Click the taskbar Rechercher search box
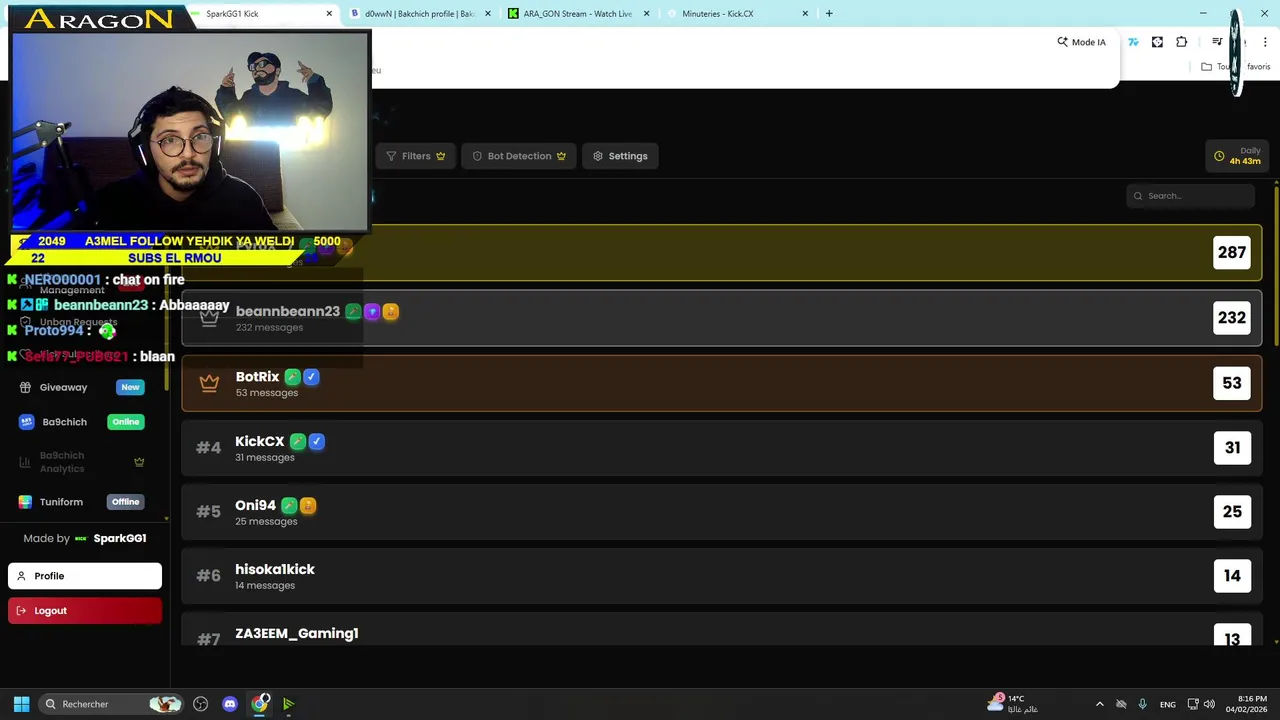The height and width of the screenshot is (720, 1280). tap(112, 704)
